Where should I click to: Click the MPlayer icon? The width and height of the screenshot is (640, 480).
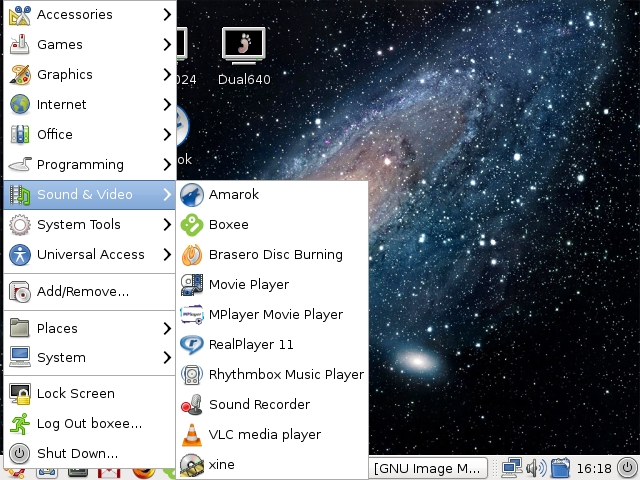[x=192, y=315]
